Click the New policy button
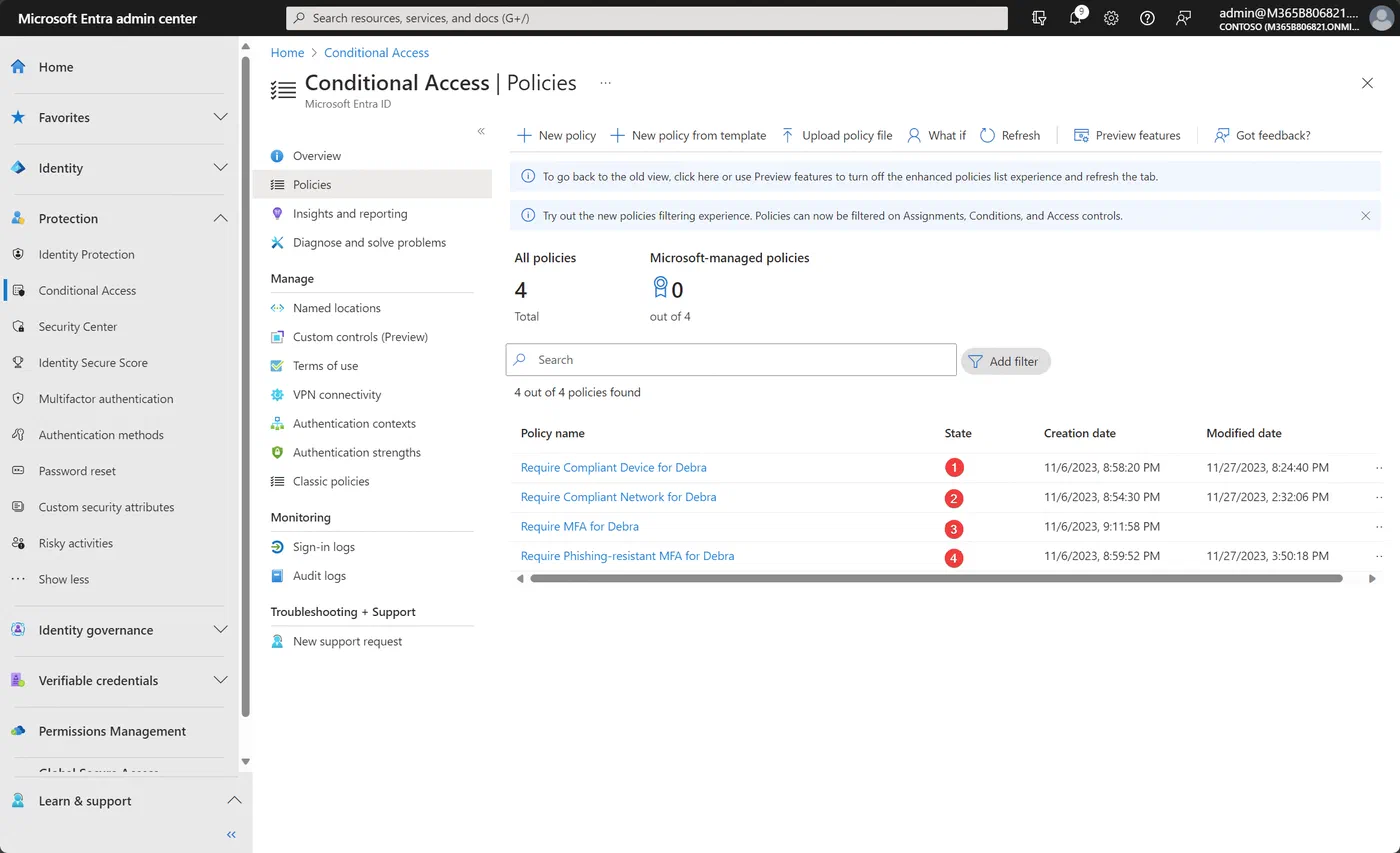The width and height of the screenshot is (1400, 853). click(556, 135)
